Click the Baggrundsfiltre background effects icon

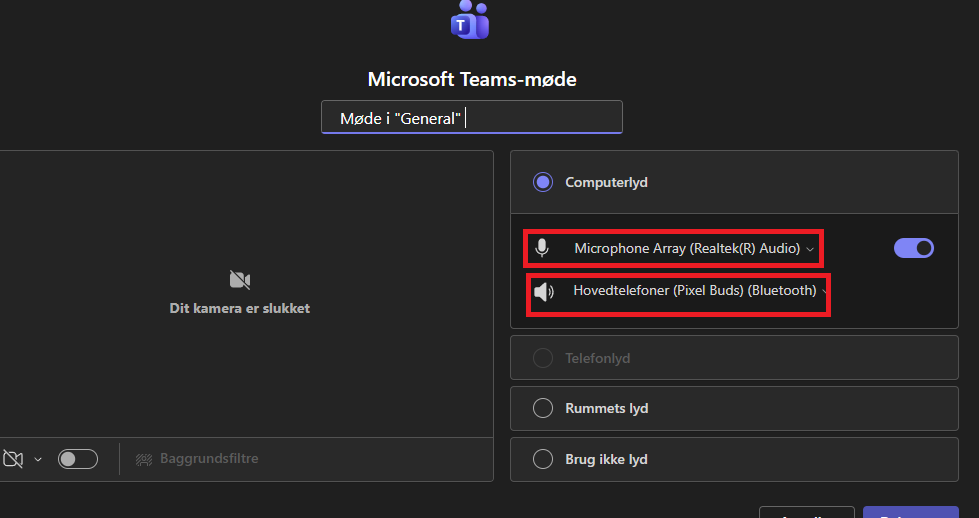(x=144, y=459)
